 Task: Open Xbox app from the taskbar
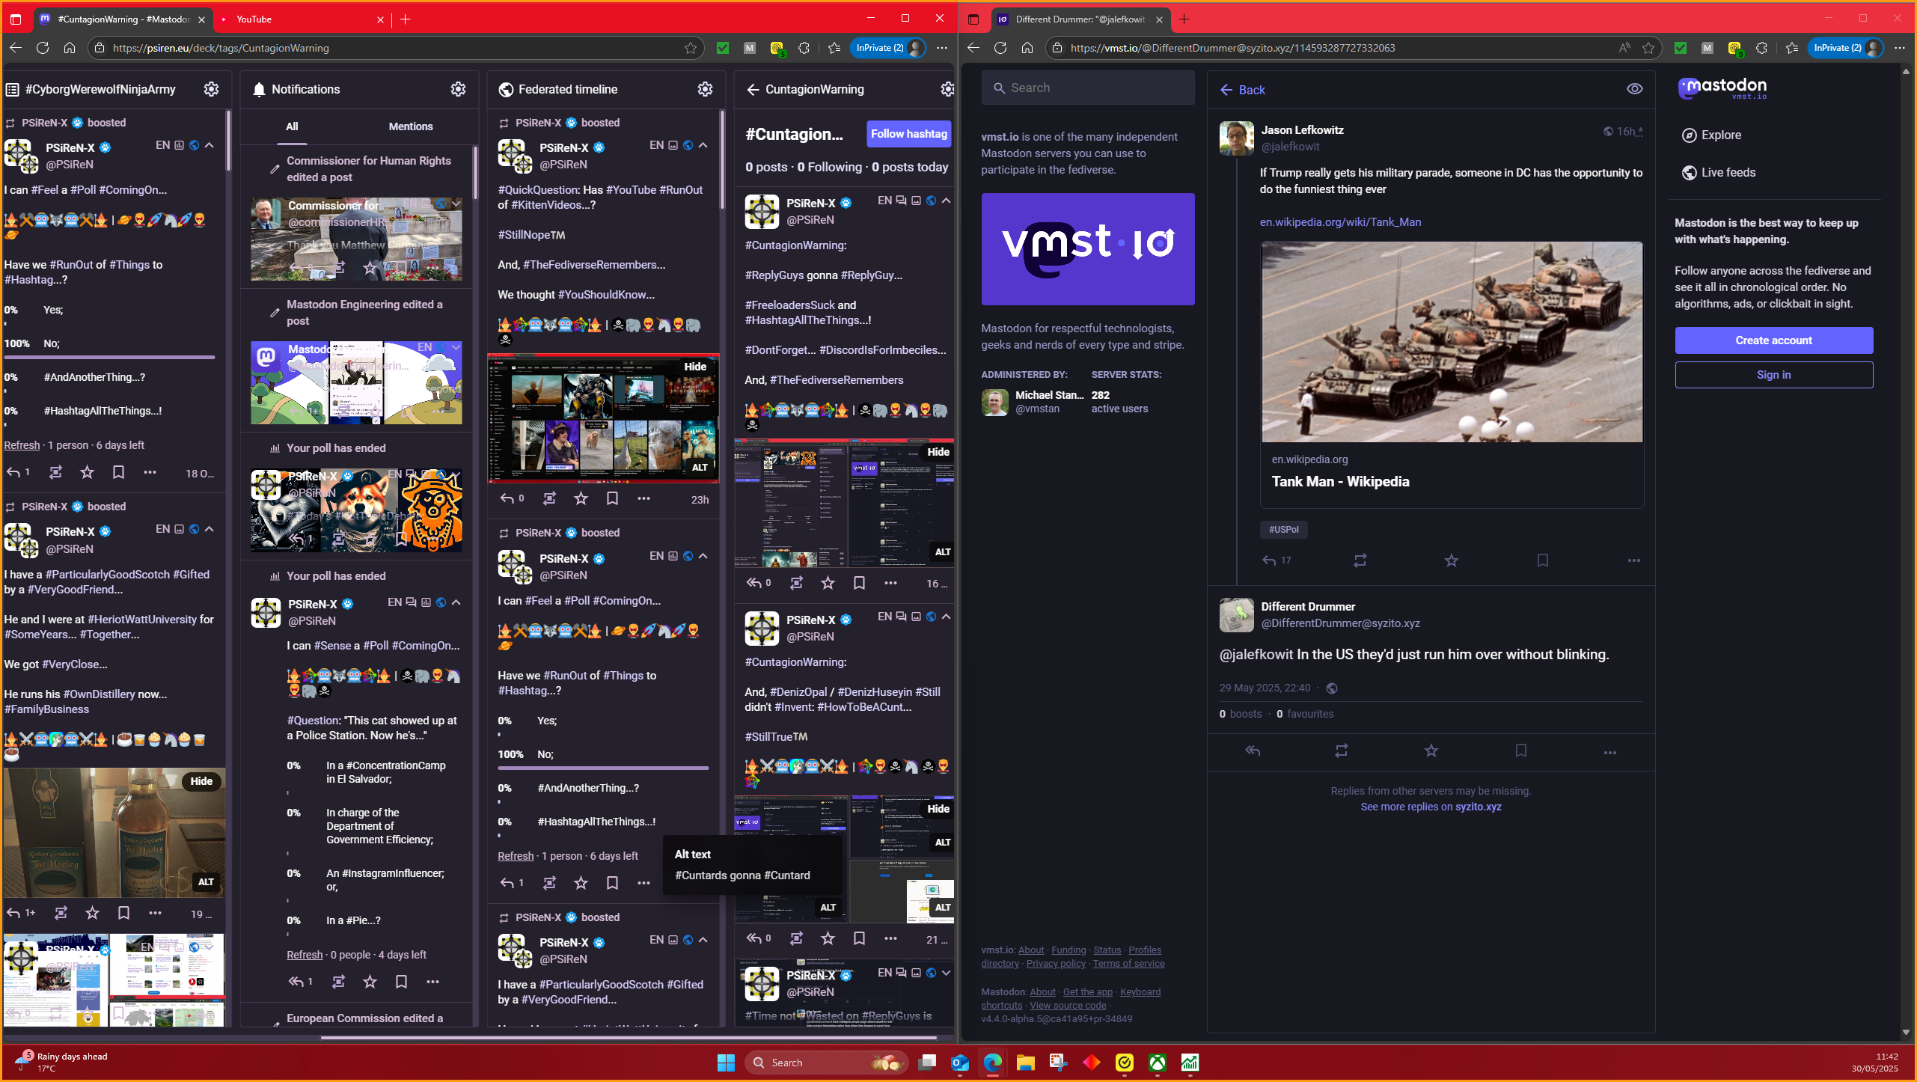coord(1157,1062)
